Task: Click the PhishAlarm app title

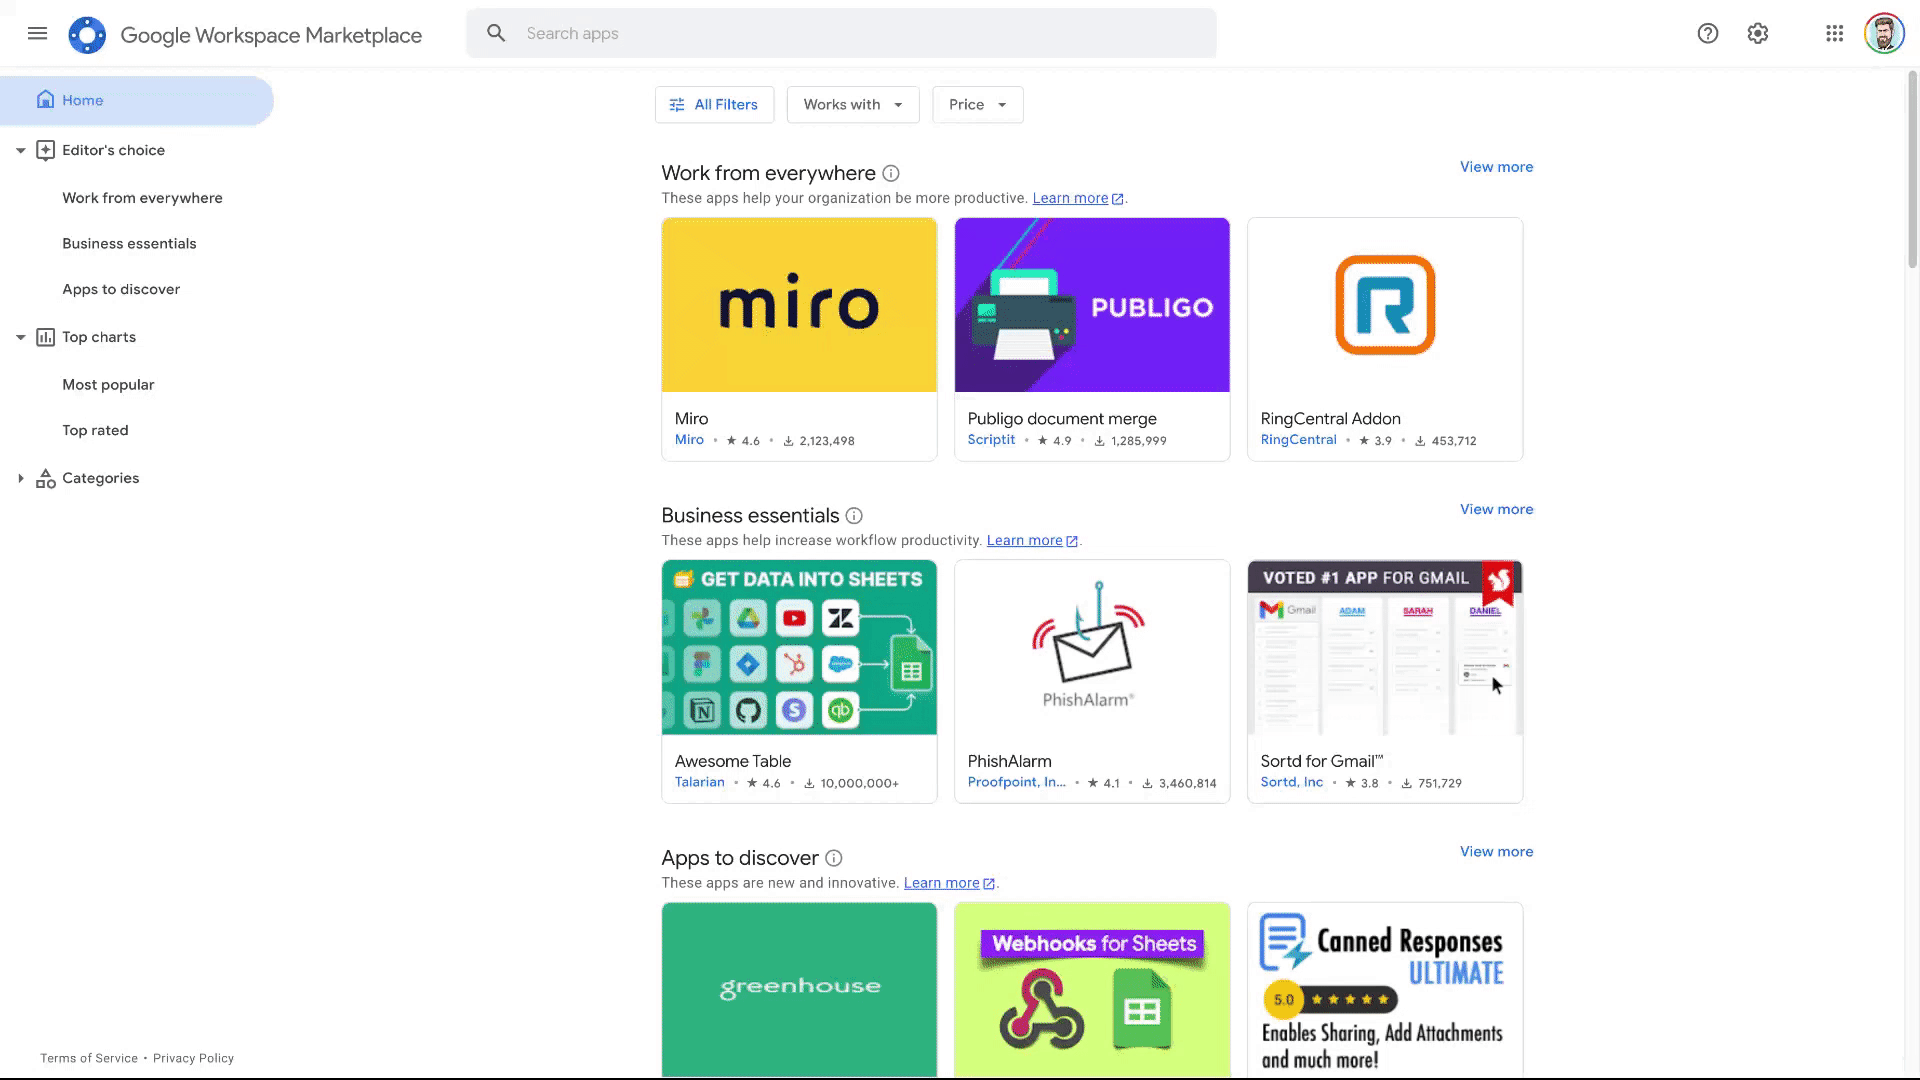Action: pyautogui.click(x=1009, y=762)
